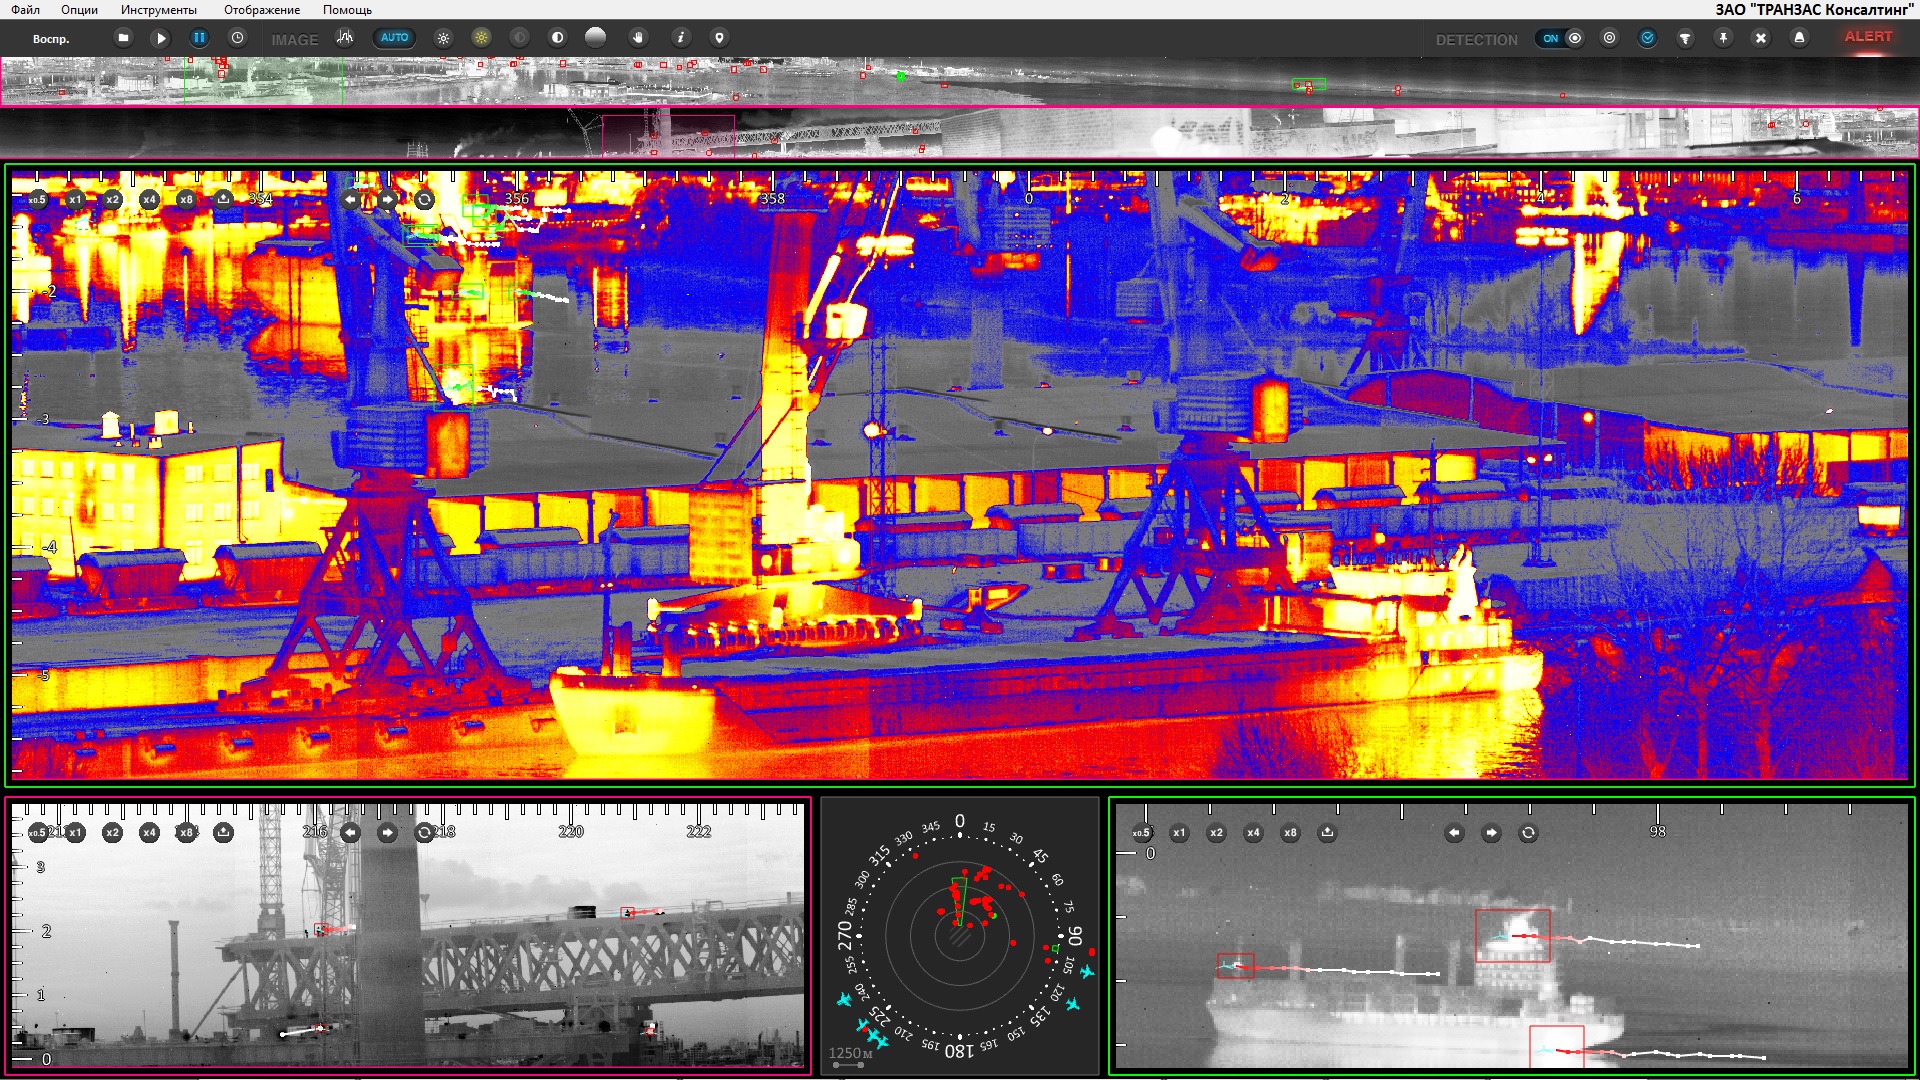Click the histogram icon in the IMAGE toolbar
1920x1080 pixels.
[345, 38]
